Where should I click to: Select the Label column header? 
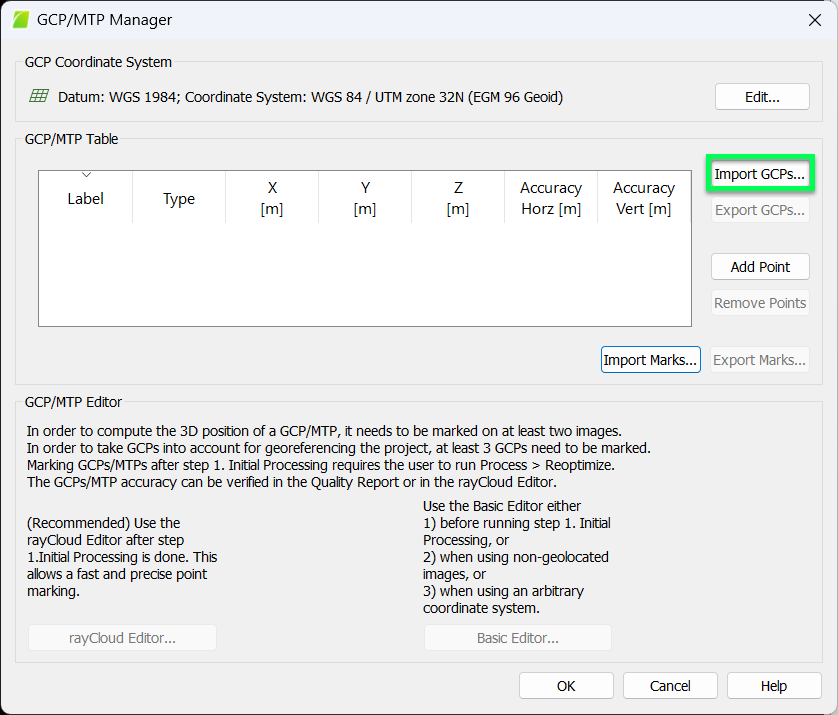point(85,198)
